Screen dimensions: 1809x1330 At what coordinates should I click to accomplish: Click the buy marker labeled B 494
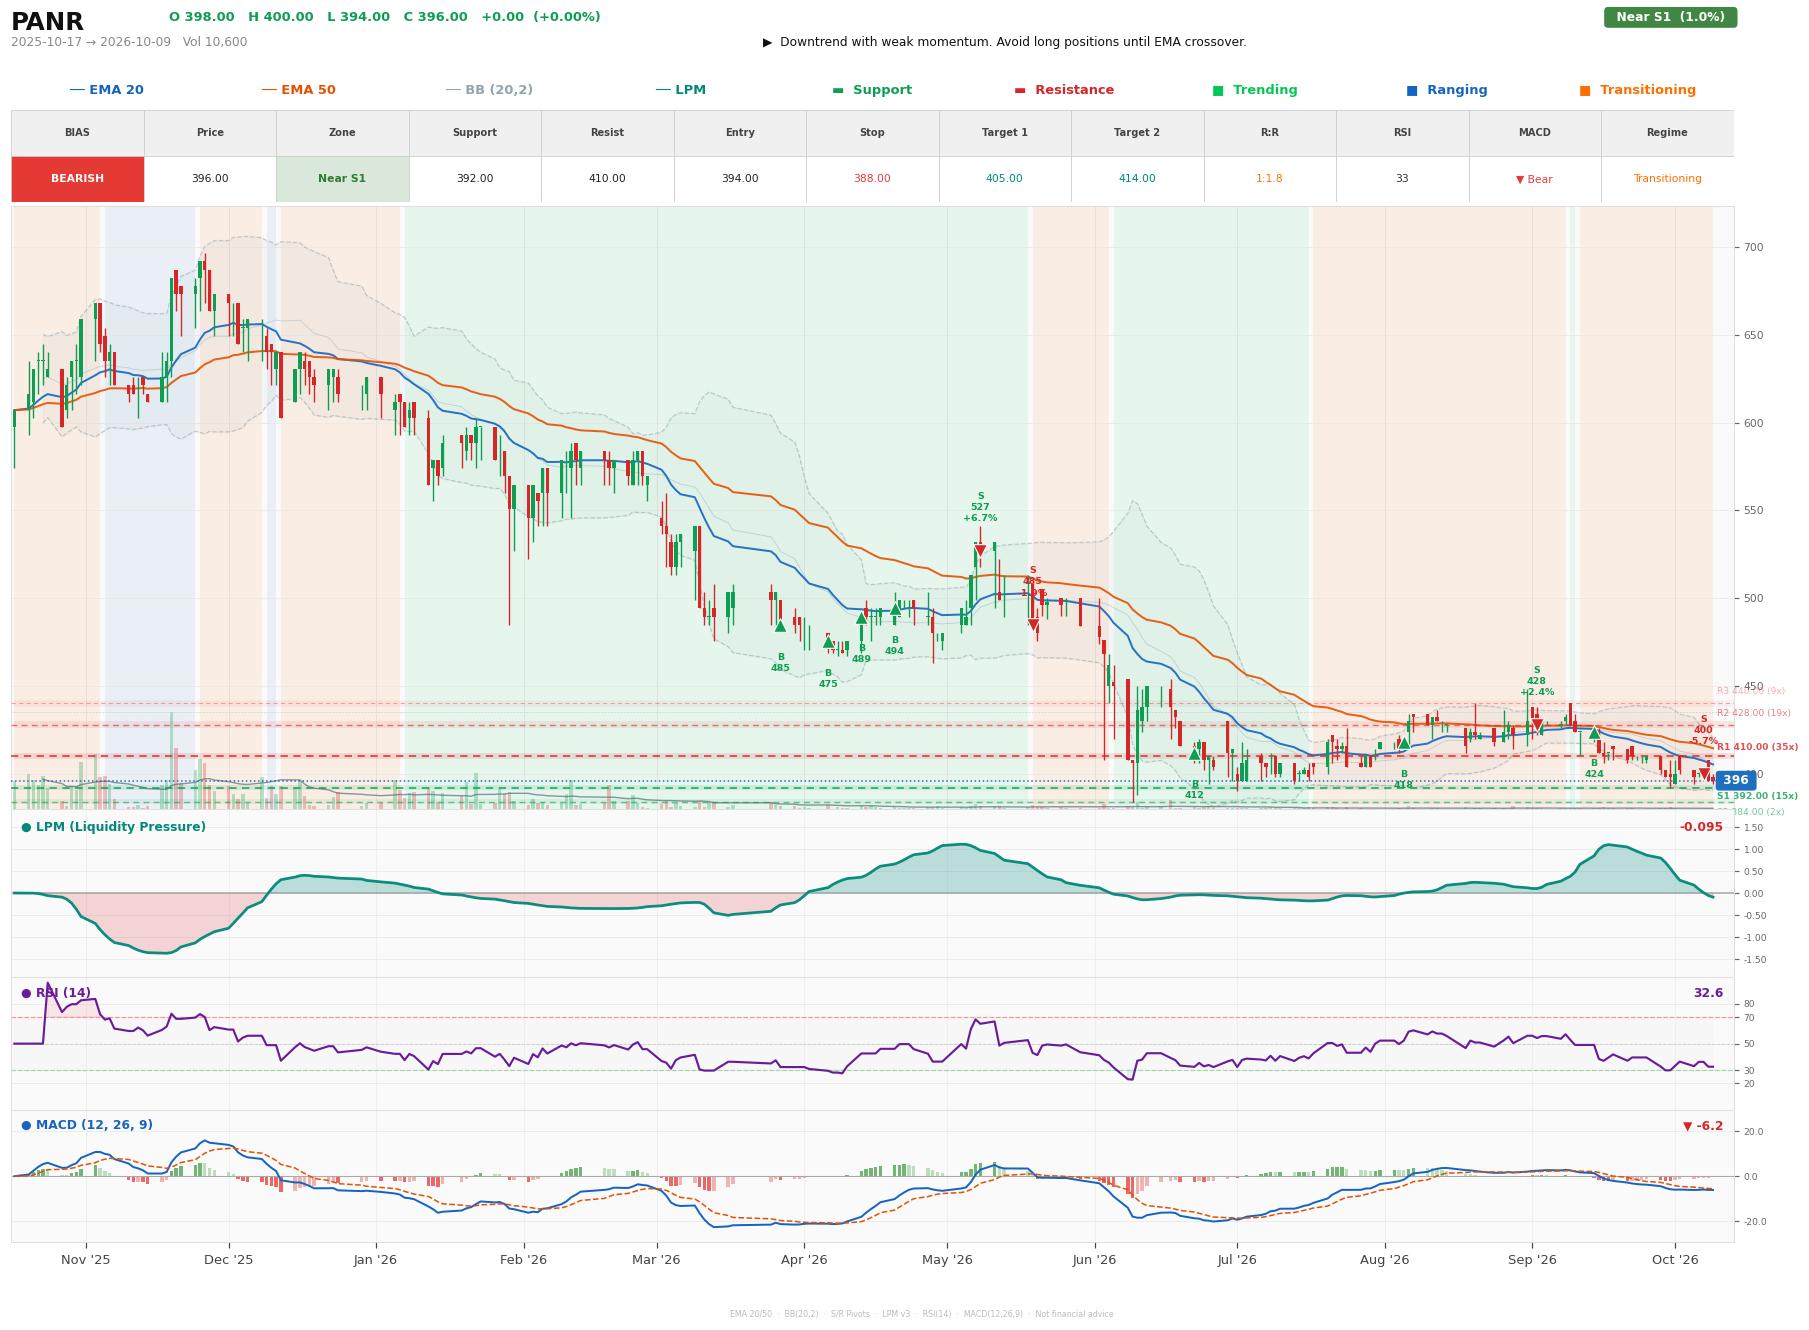(895, 609)
